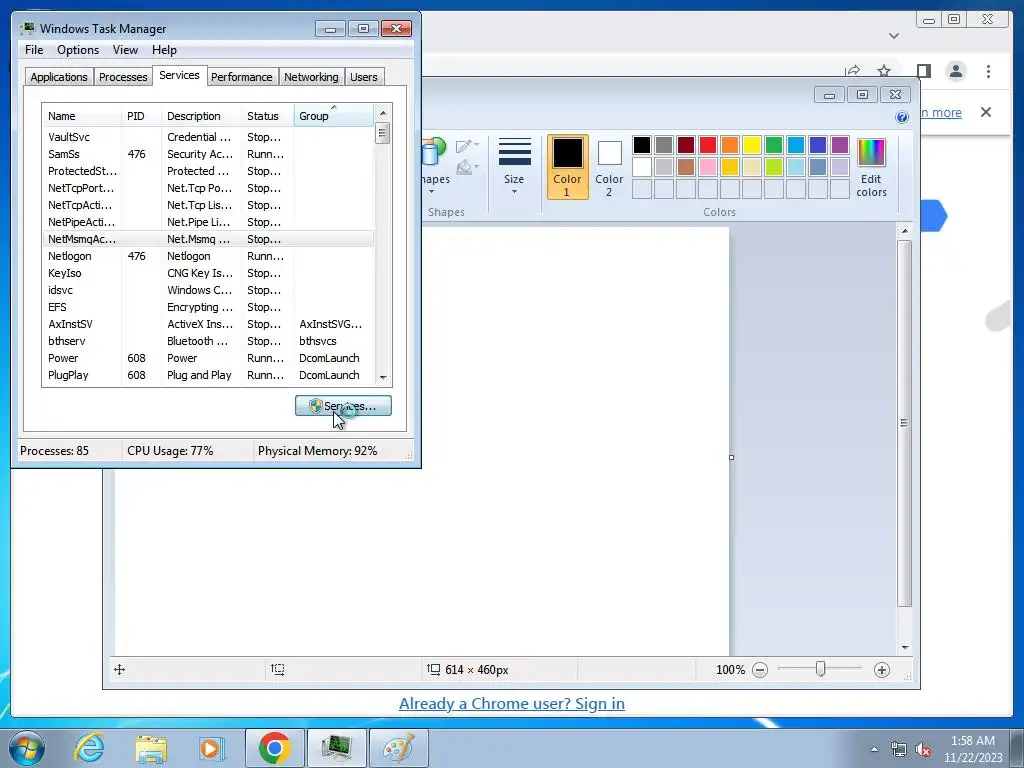Click Chrome share page icon
Viewport: 1024px width, 768px height.
(852, 71)
